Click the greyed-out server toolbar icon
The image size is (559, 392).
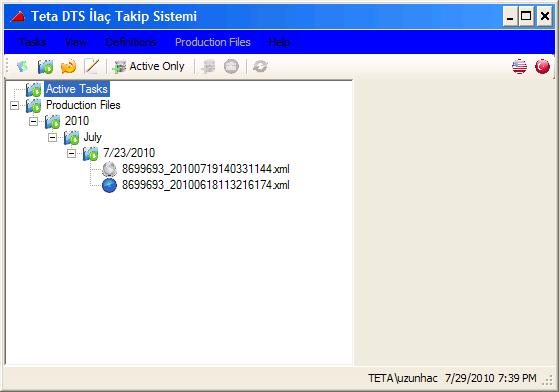pos(208,66)
